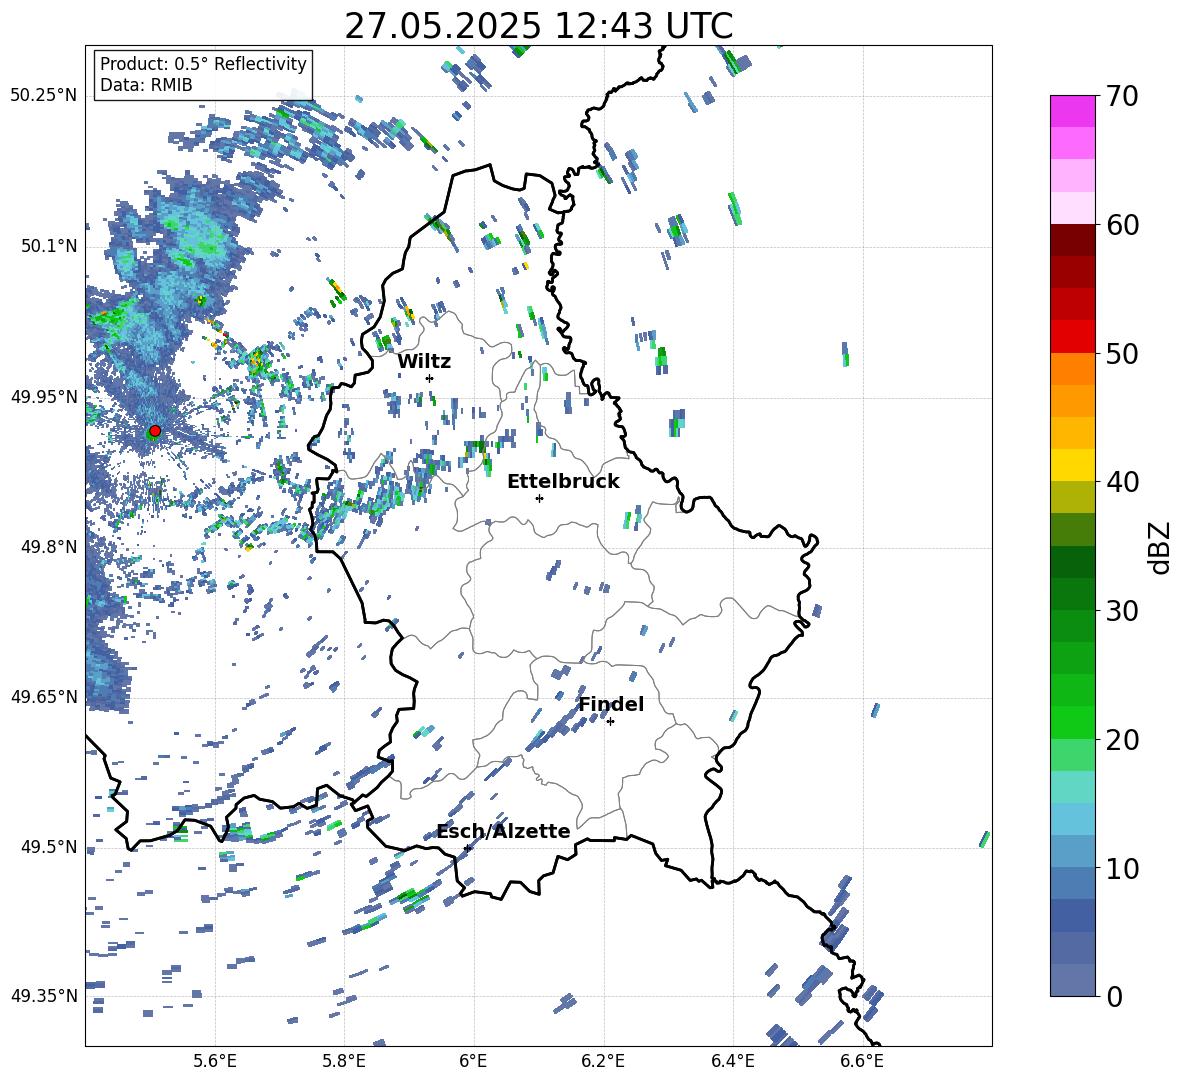Image resolution: width=1184 pixels, height=1081 pixels.
Task: Click the 49.8°N latitude label
Action: pos(48,547)
